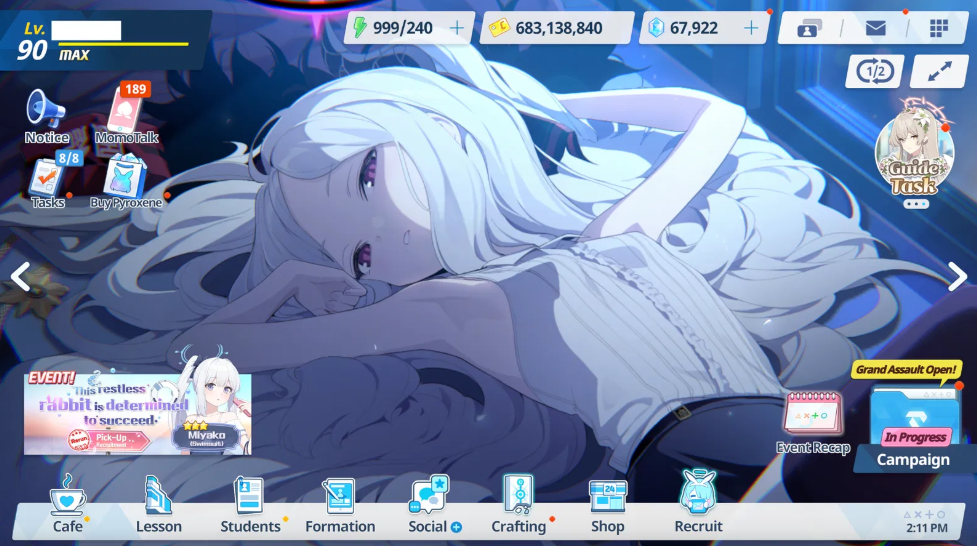Expand lobby art to fullscreen
The height and width of the screenshot is (546, 977).
940,72
